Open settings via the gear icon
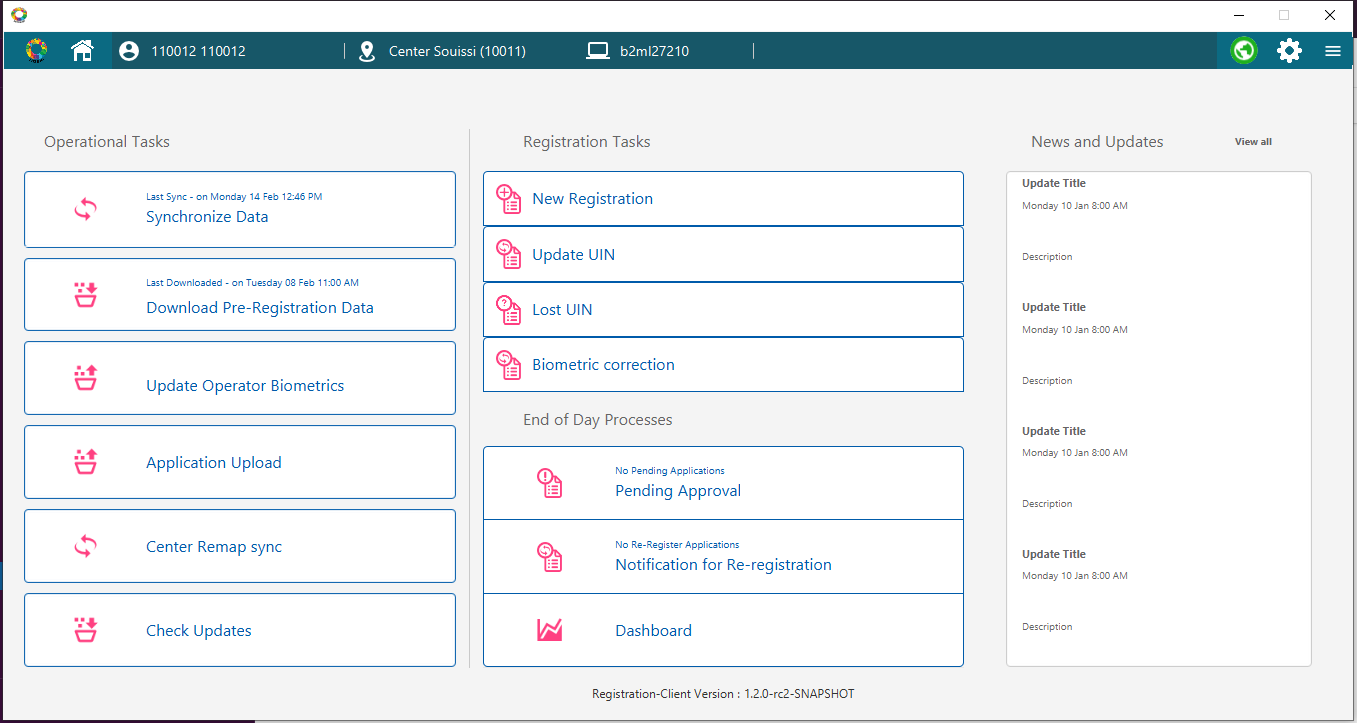The image size is (1357, 723). coord(1289,51)
